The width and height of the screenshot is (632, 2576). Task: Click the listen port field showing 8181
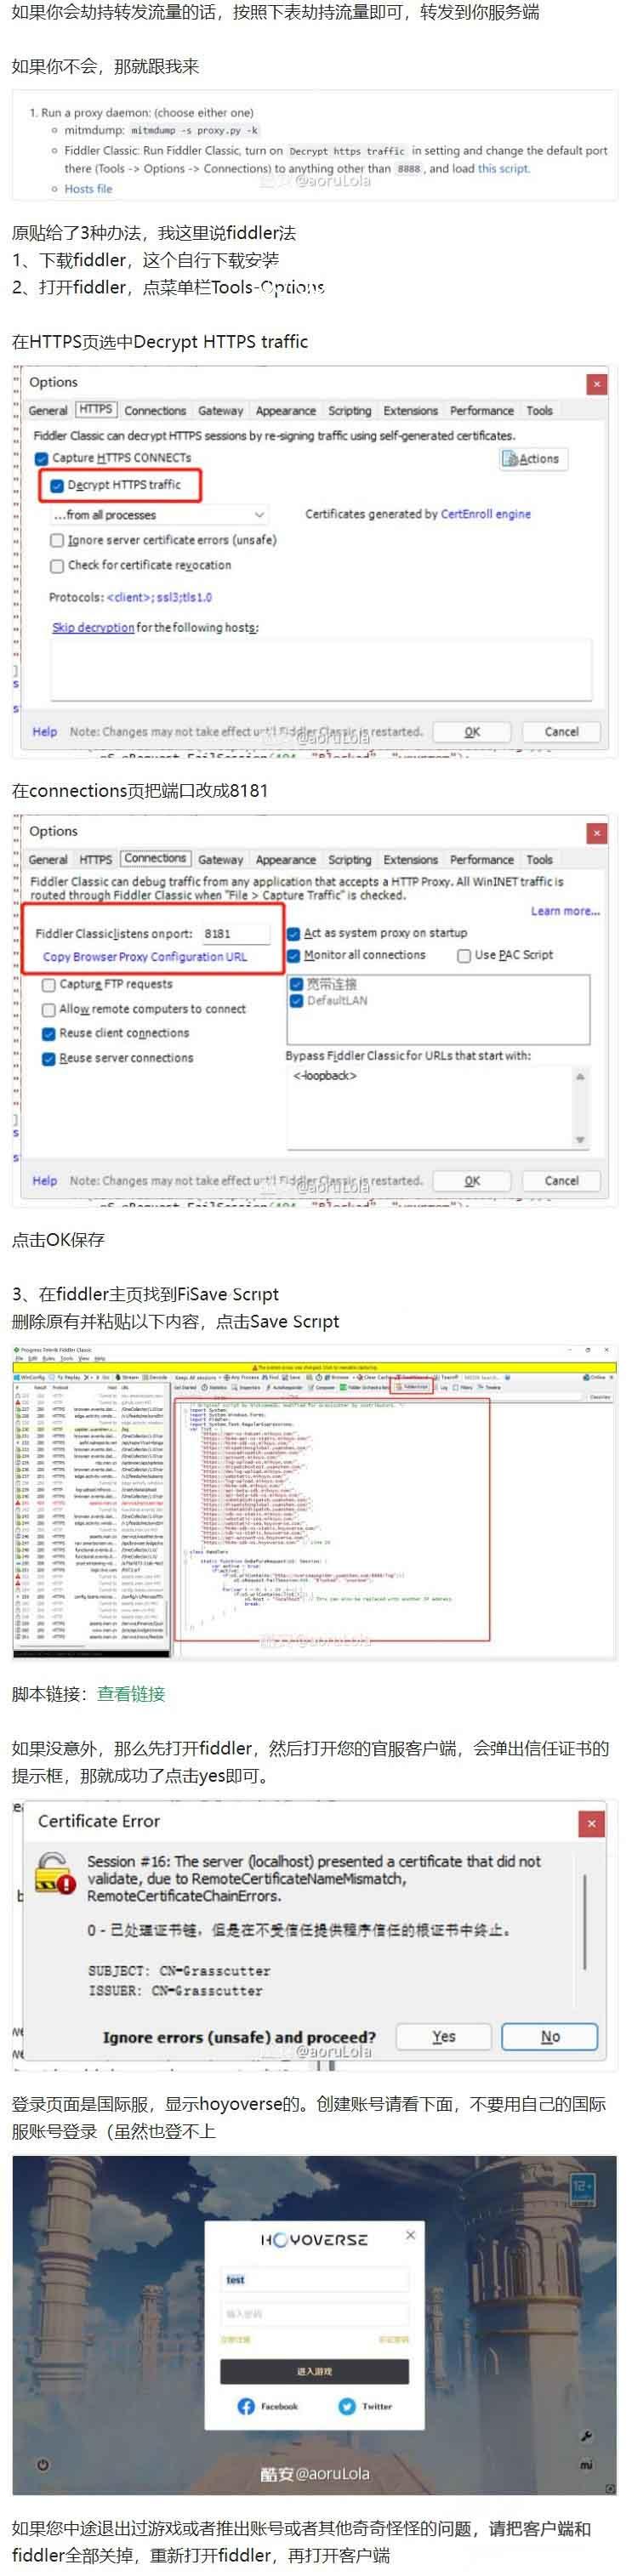point(235,933)
